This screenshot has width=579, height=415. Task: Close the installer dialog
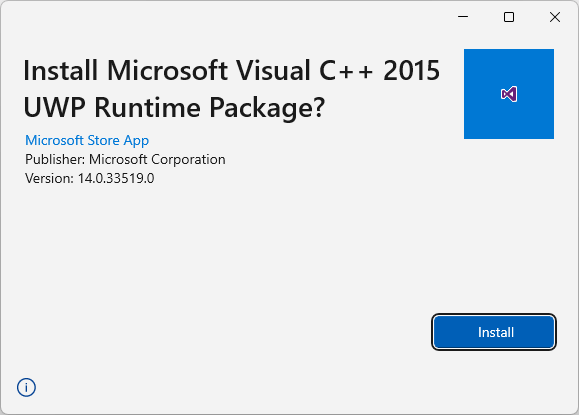[555, 17]
